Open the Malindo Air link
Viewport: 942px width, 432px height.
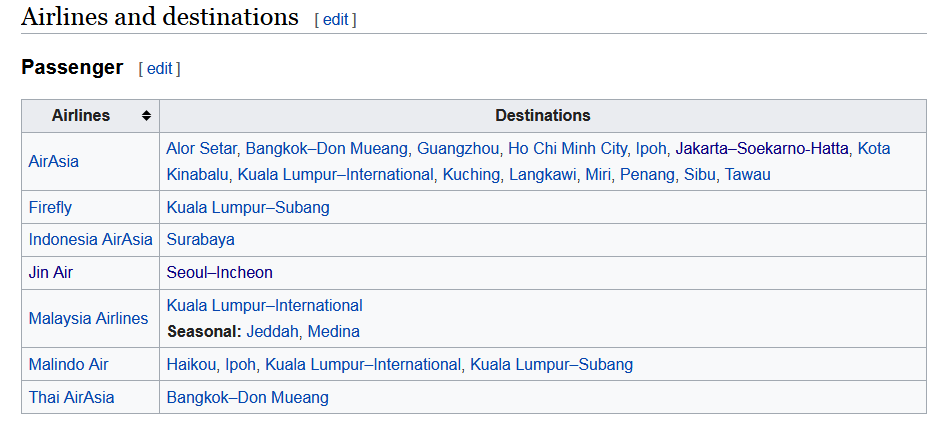[x=68, y=365]
